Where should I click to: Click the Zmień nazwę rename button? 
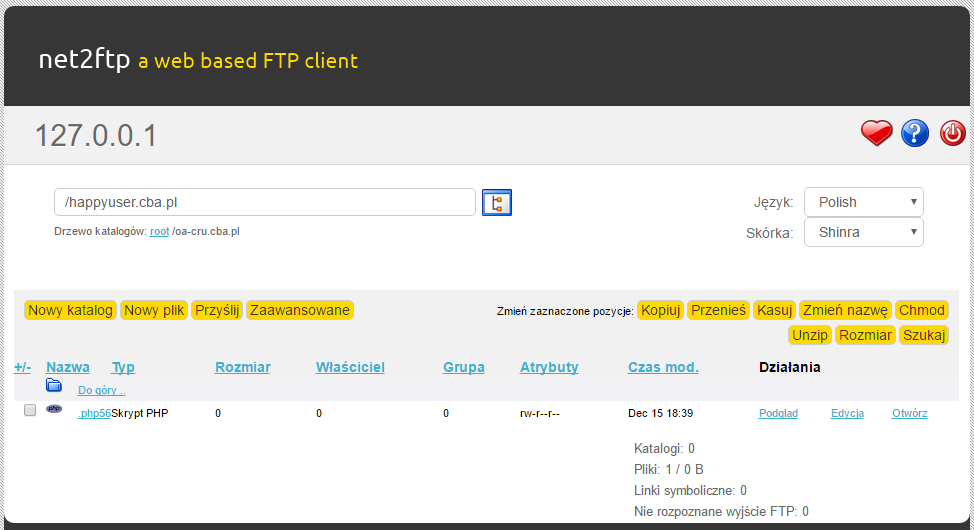[x=845, y=310]
